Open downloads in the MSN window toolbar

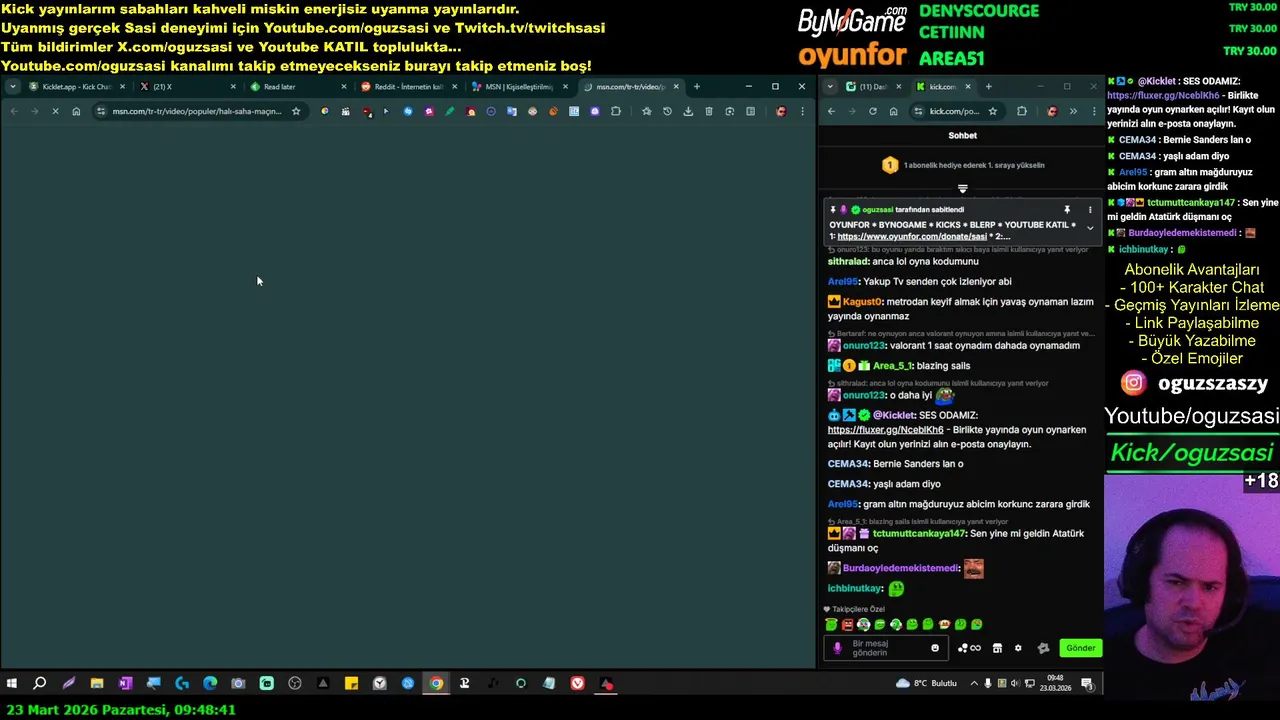pyautogui.click(x=688, y=111)
